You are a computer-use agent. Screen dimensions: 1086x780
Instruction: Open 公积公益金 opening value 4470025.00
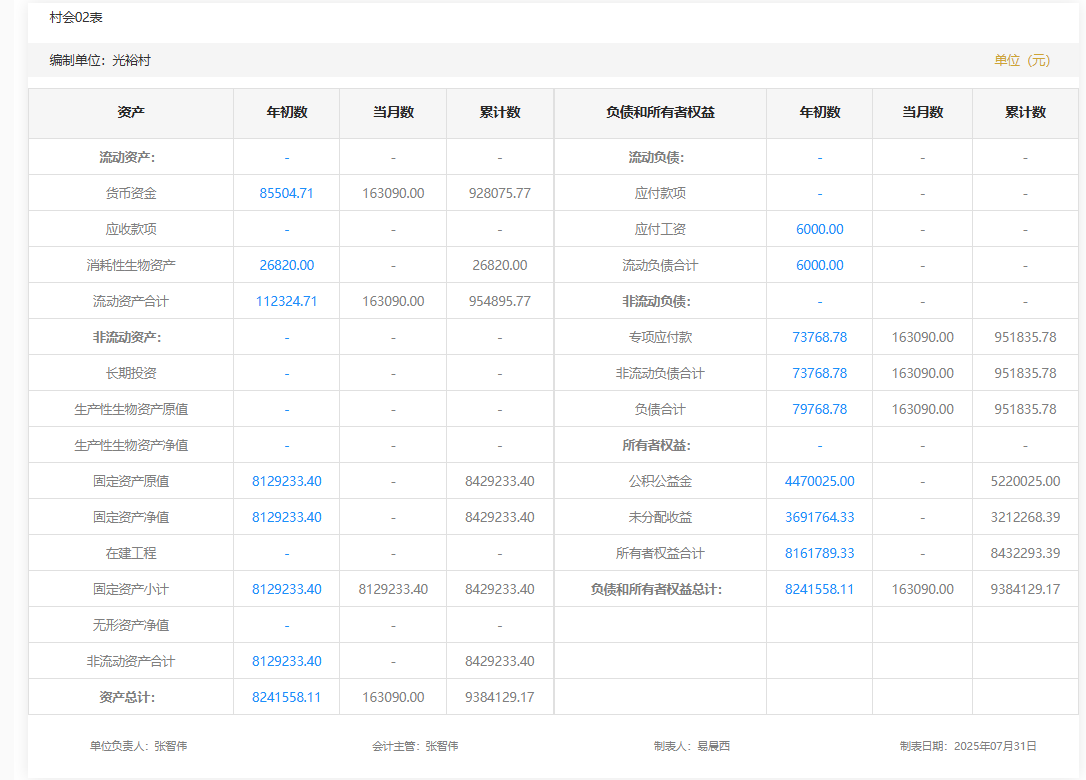coord(819,481)
